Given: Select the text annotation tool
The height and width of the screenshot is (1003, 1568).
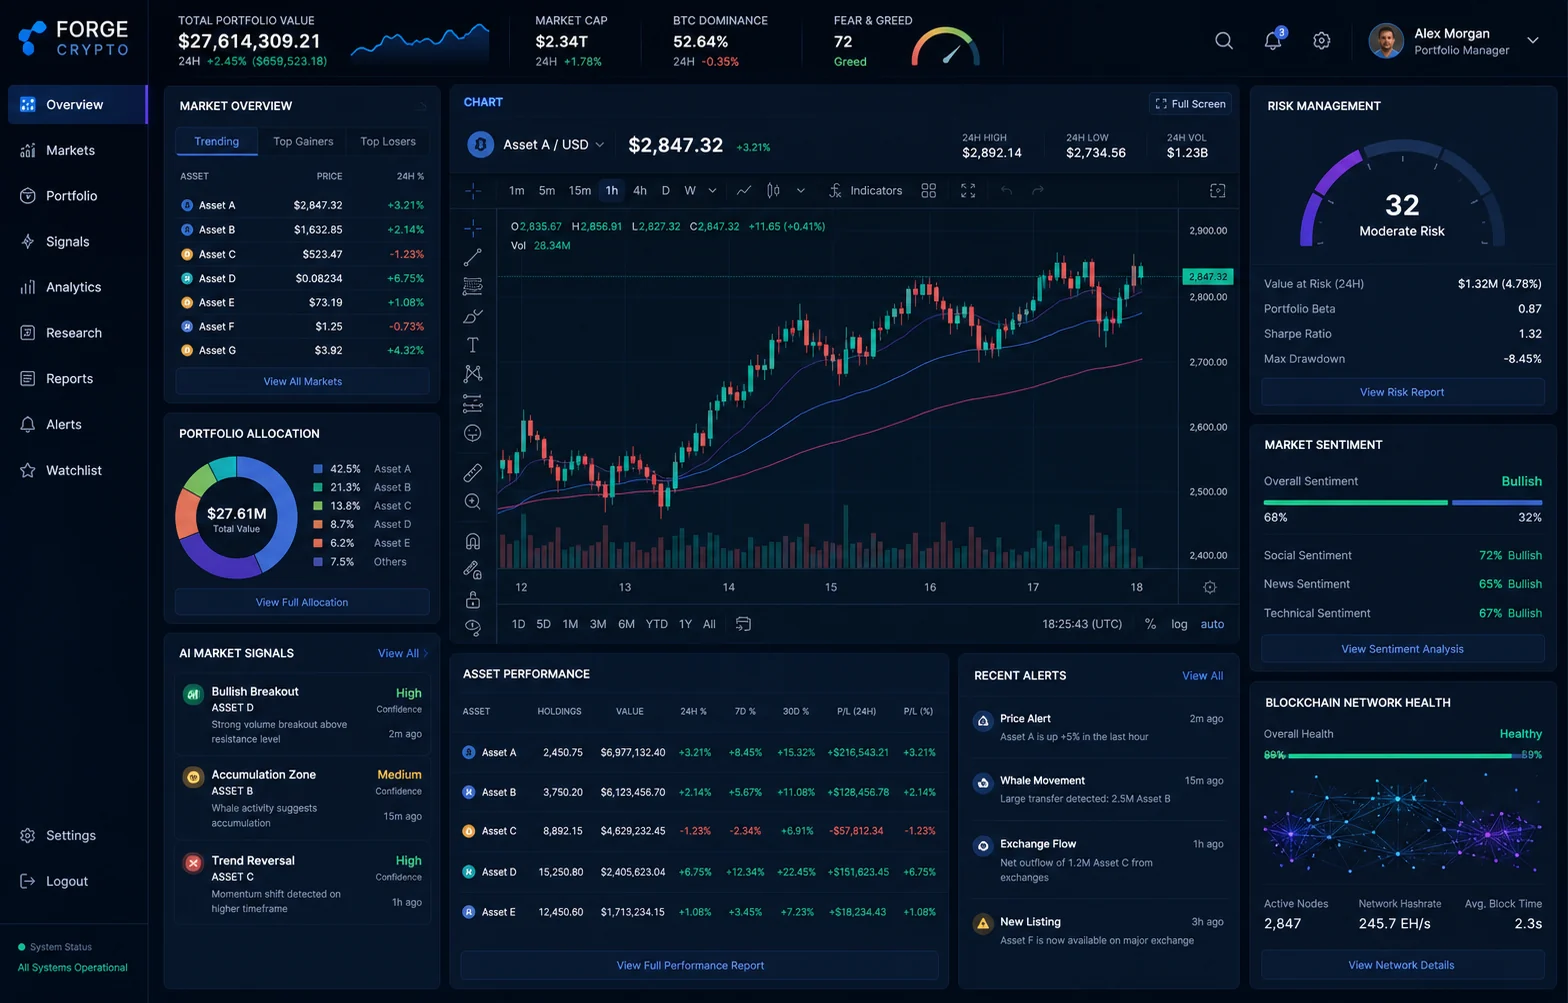Looking at the screenshot, I should click(x=473, y=345).
